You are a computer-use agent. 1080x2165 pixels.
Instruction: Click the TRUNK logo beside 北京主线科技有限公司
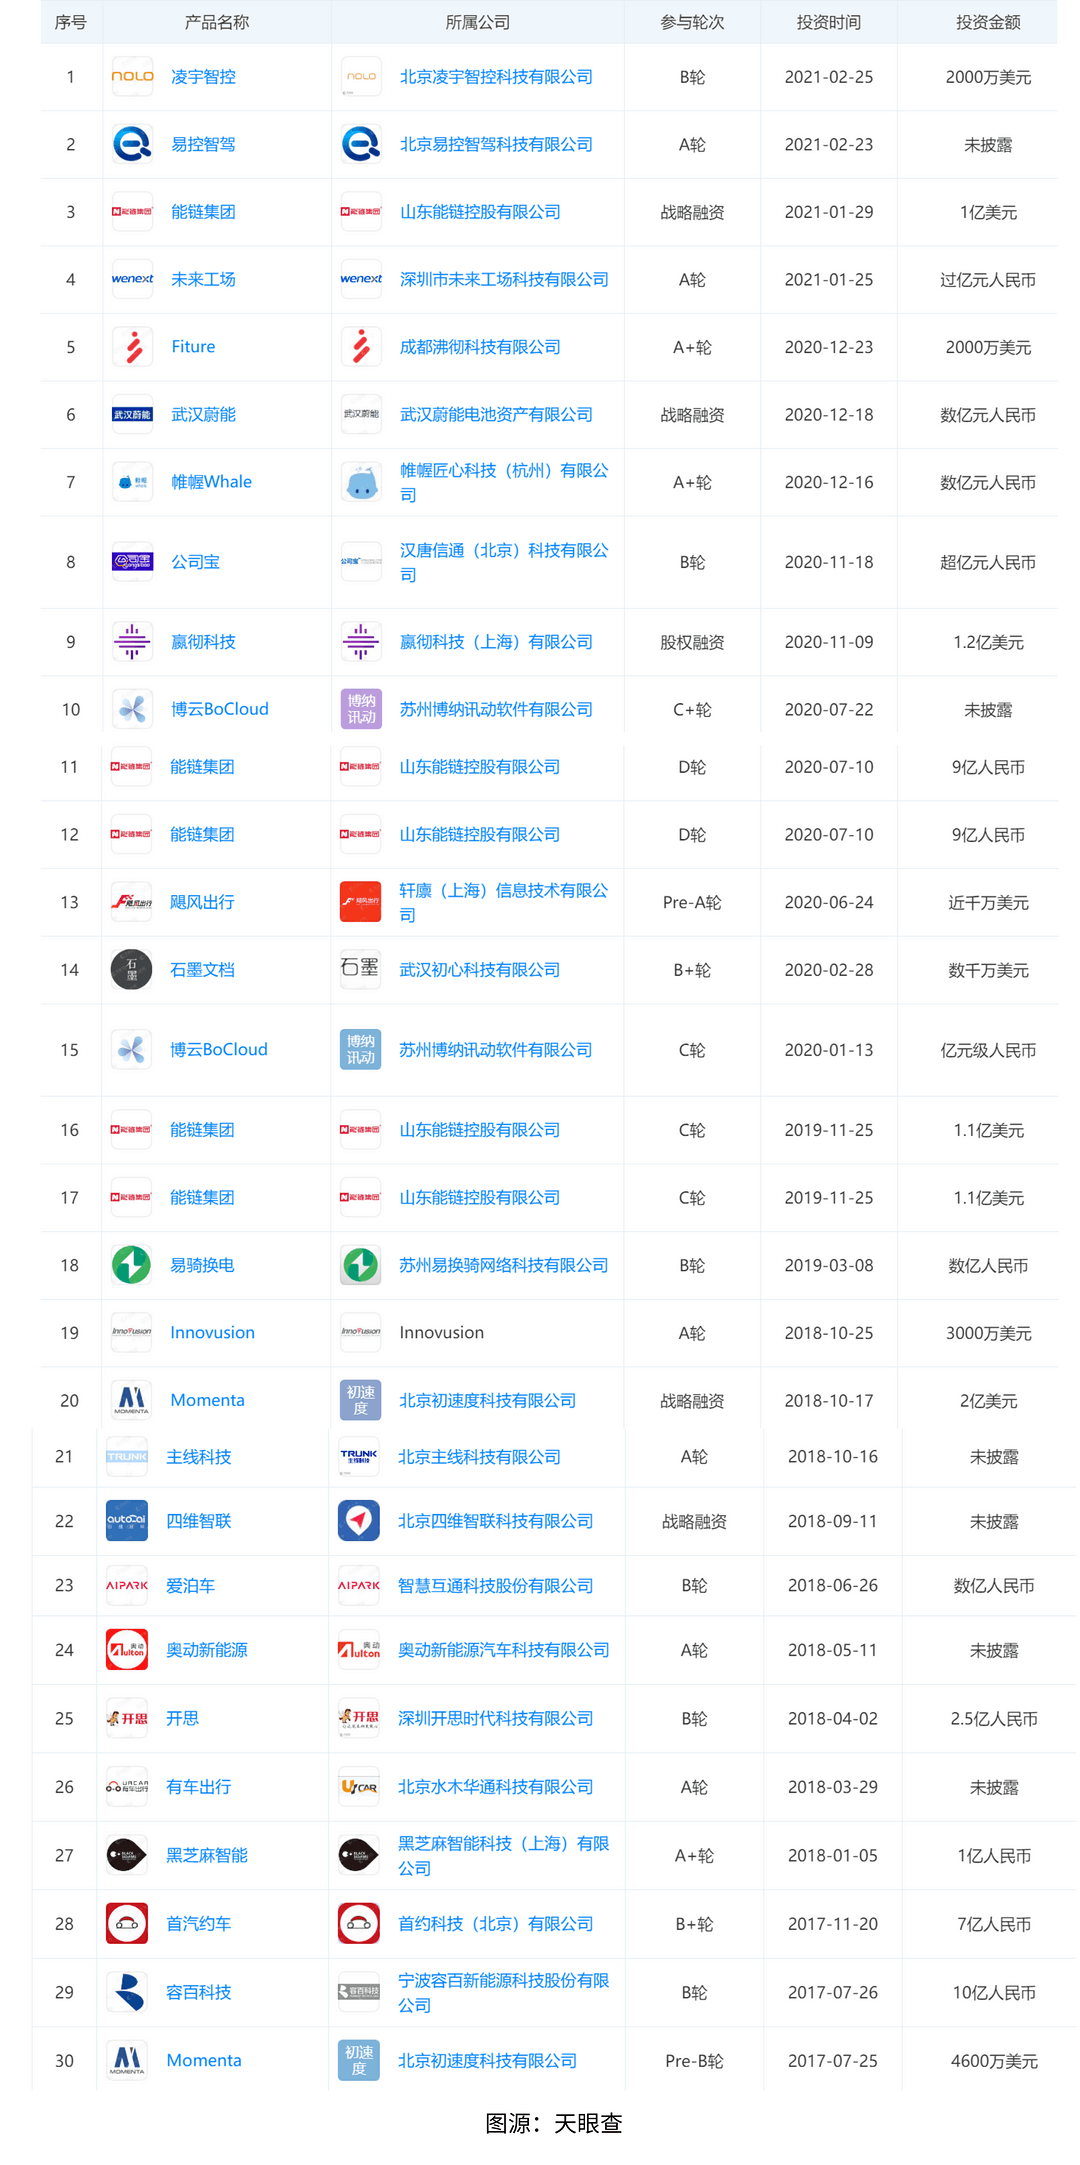click(359, 1457)
